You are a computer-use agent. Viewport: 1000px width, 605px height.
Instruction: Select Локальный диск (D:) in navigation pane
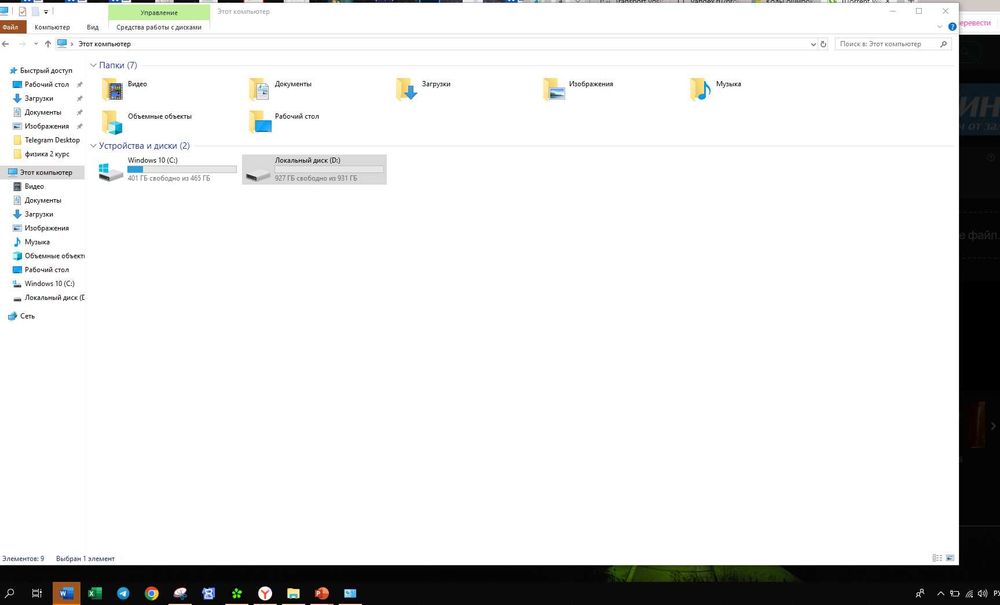(54, 297)
